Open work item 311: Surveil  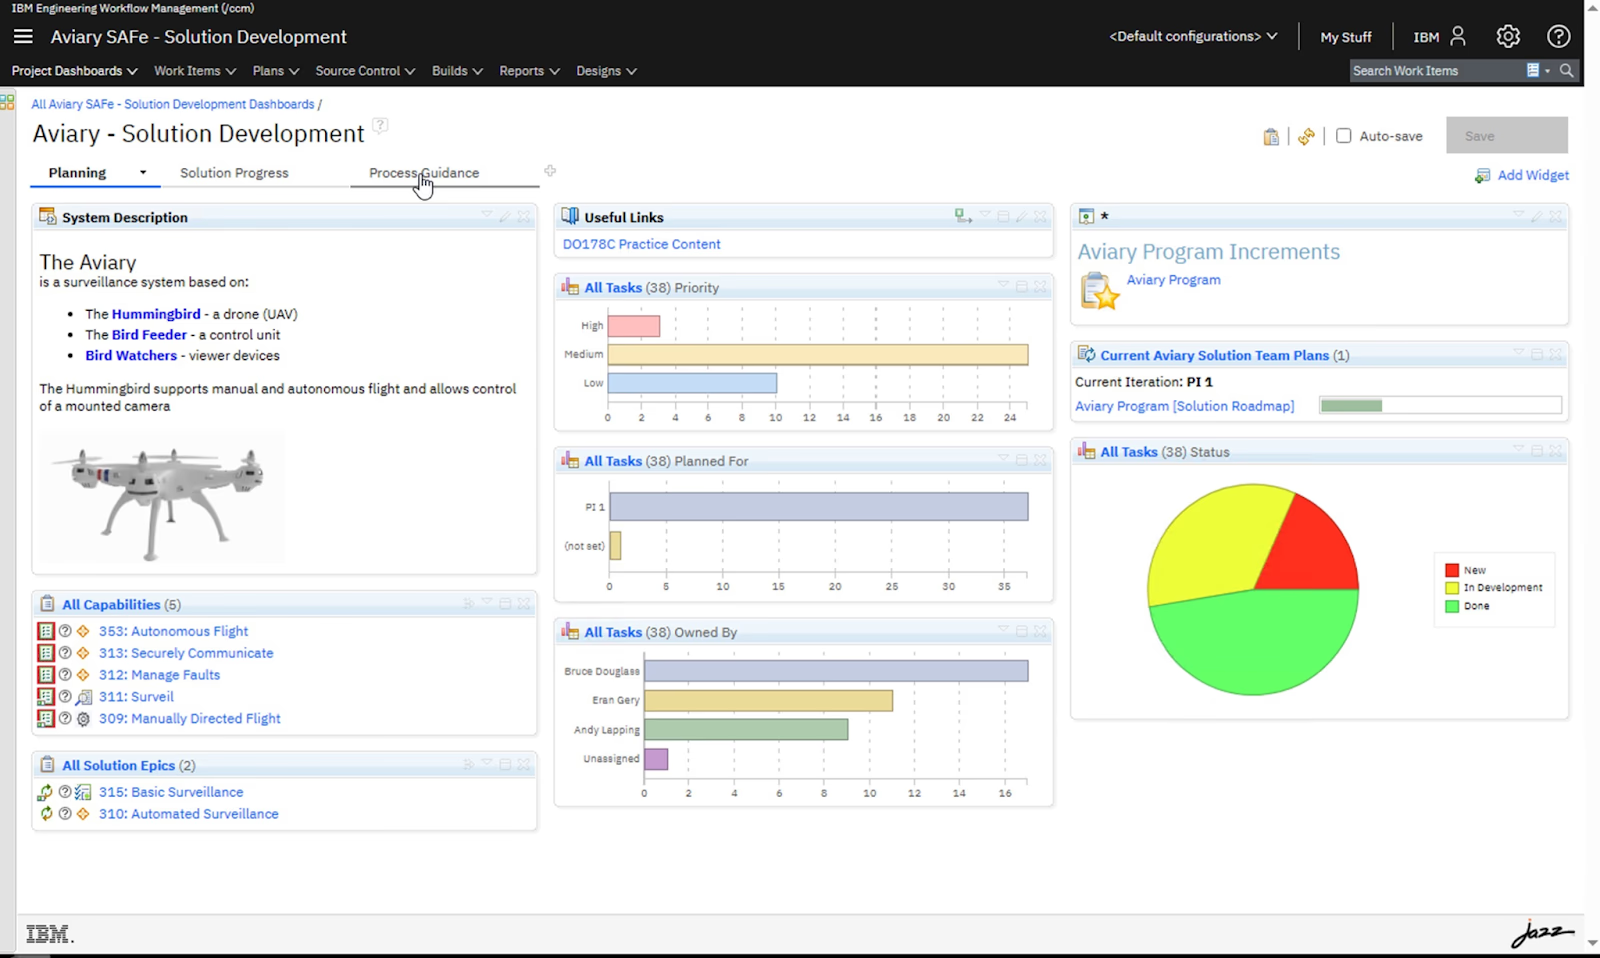pos(136,697)
